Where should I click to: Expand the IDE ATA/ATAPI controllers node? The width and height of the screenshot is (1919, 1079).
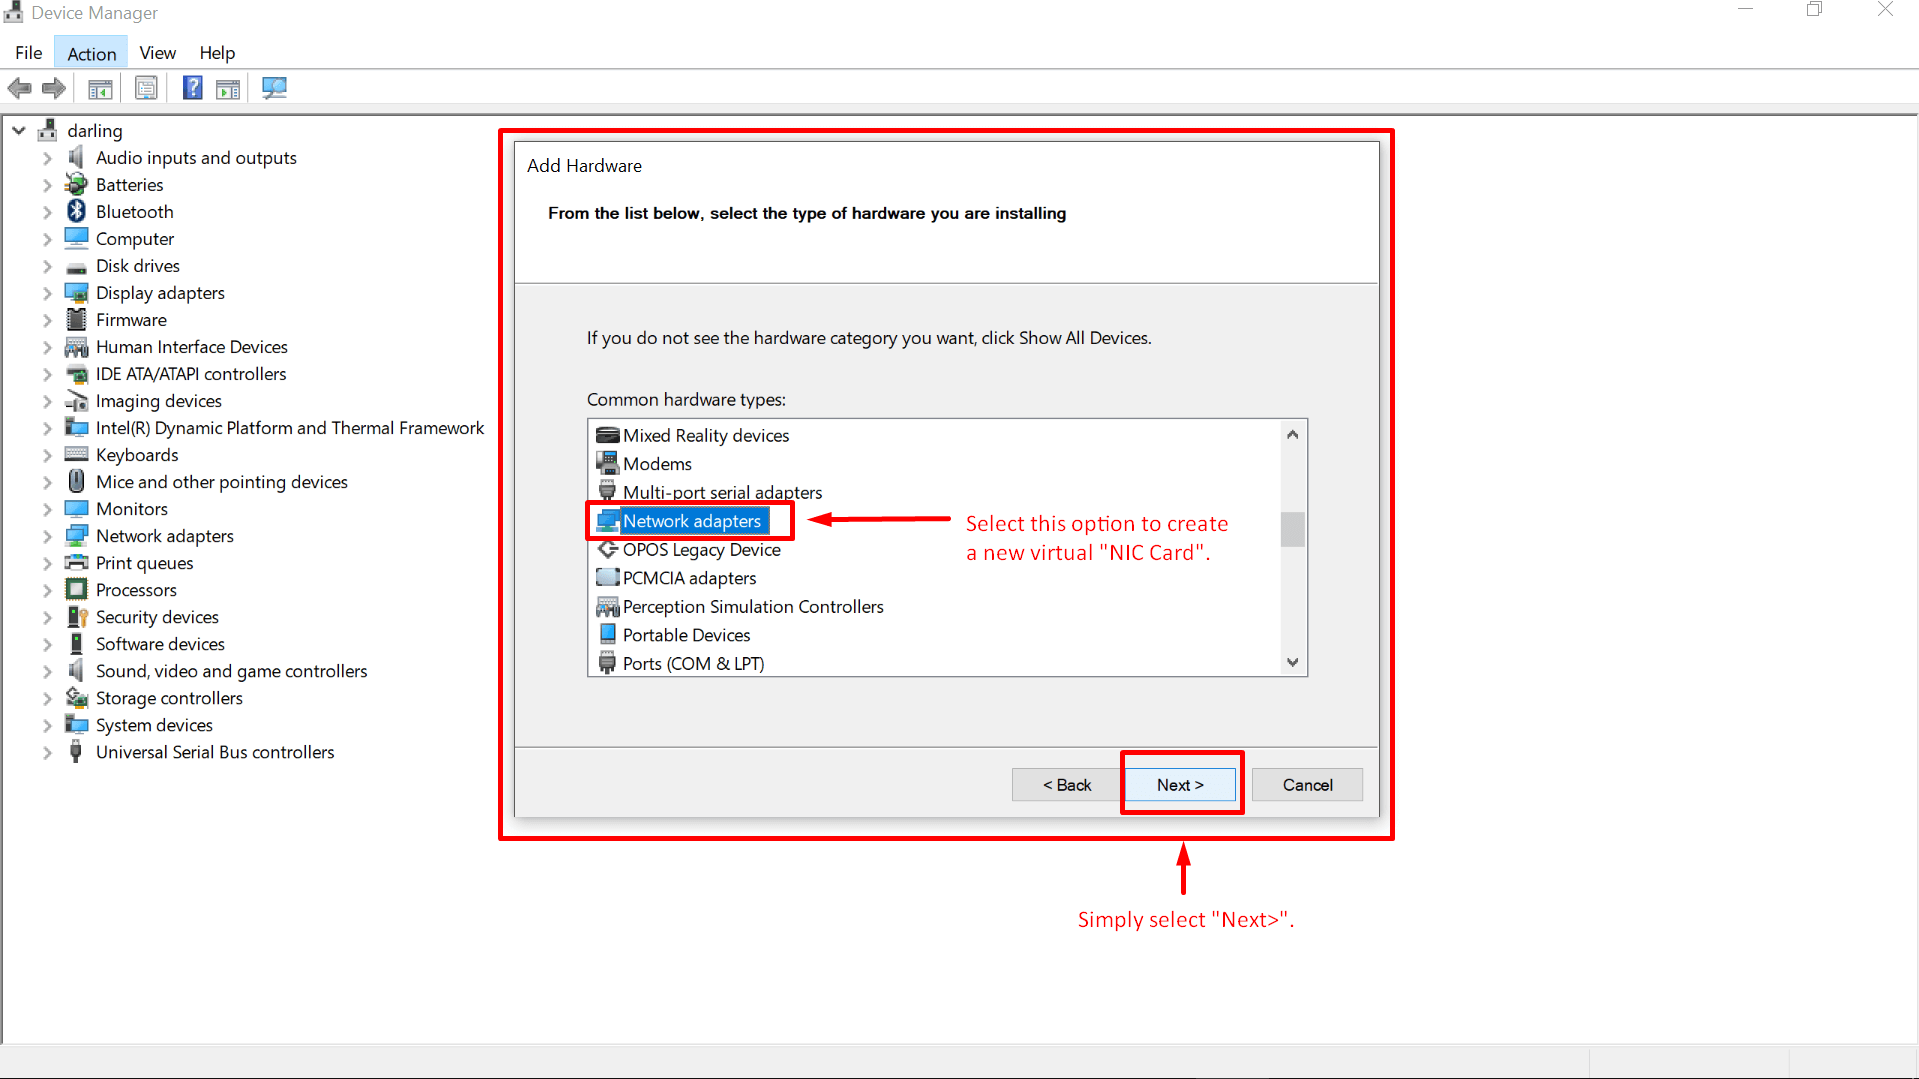click(x=47, y=374)
